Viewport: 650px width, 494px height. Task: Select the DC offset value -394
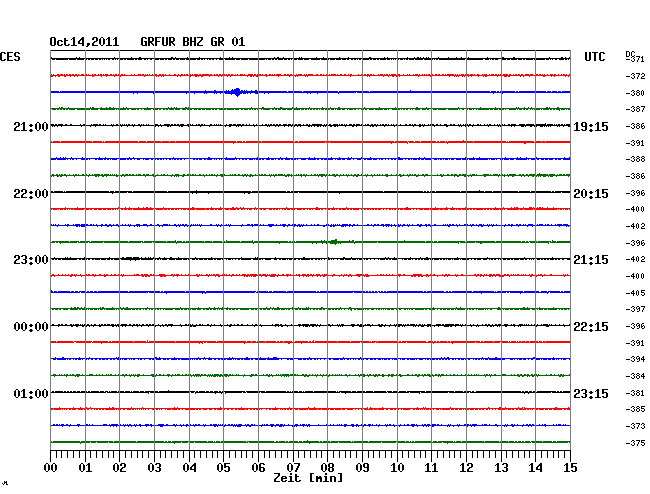point(635,359)
